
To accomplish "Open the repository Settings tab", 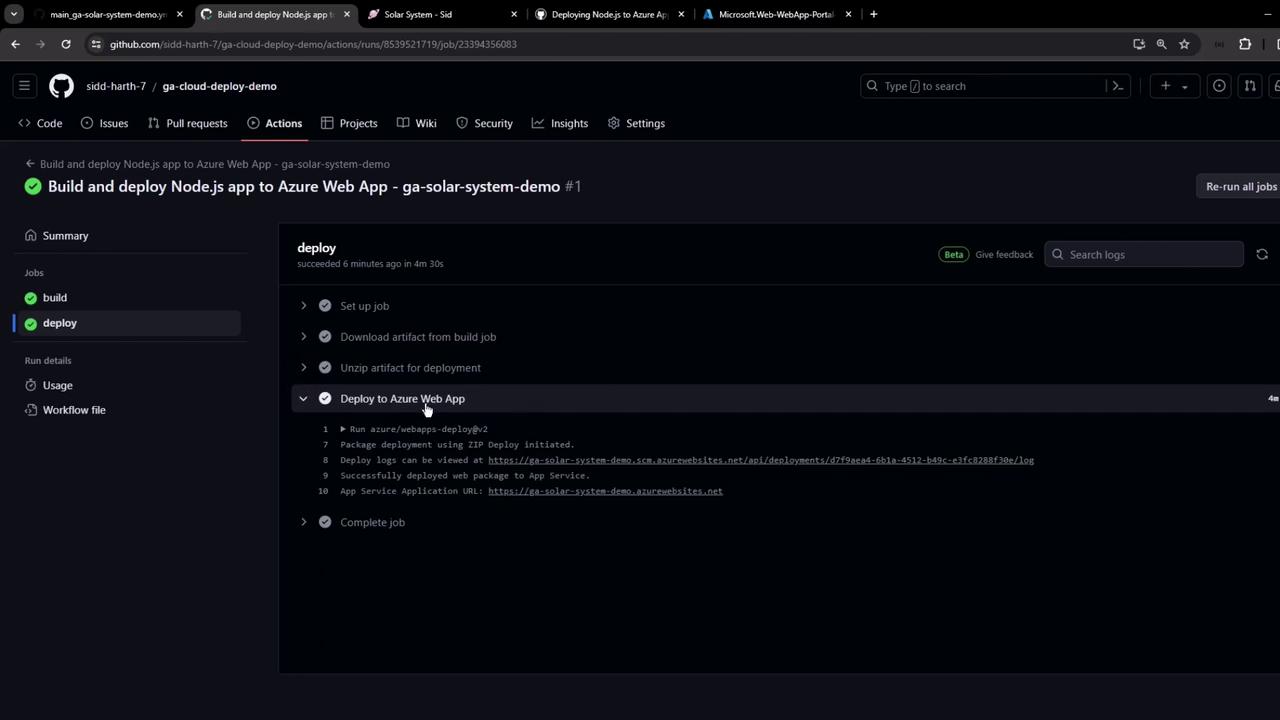I will point(636,123).
